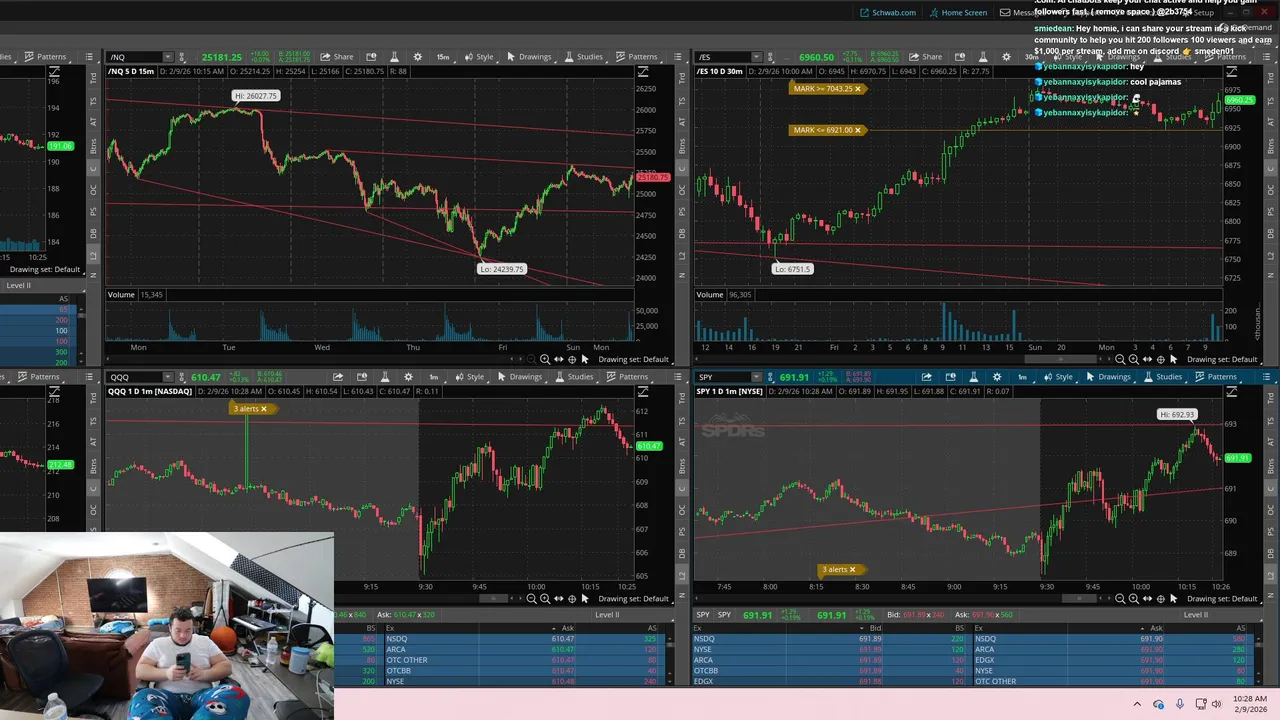Click the flask icon on SPY chart toolbar
This screenshot has width=1280, height=720.
coord(974,377)
